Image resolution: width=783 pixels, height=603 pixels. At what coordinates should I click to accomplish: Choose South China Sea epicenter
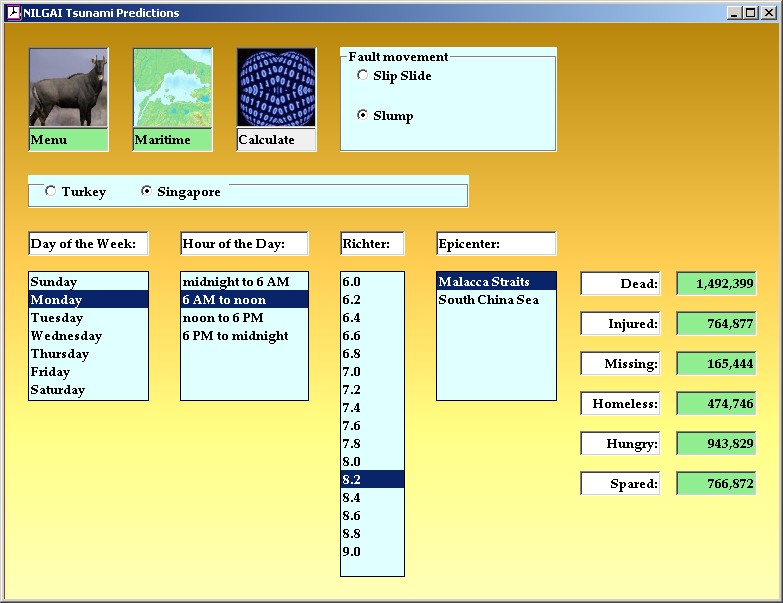(495, 300)
